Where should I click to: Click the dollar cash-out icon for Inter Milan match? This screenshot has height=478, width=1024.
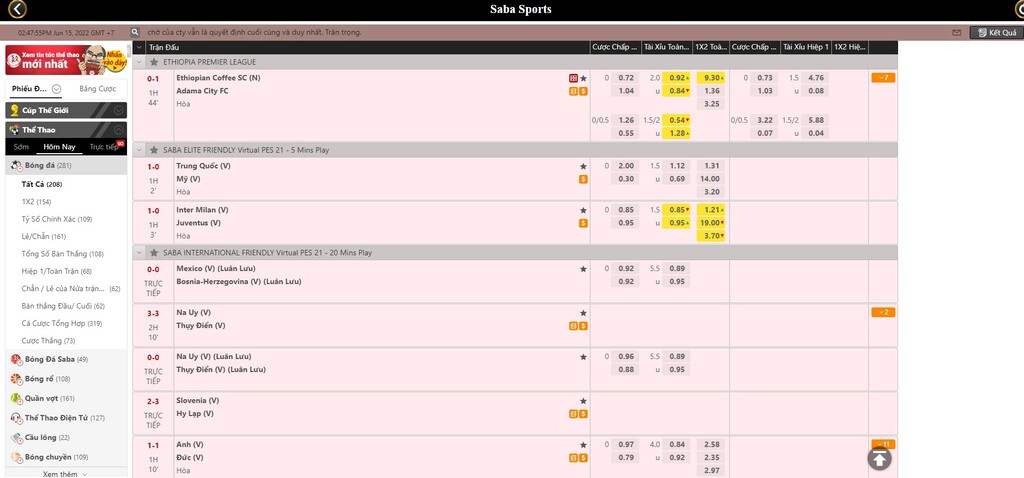[583, 223]
